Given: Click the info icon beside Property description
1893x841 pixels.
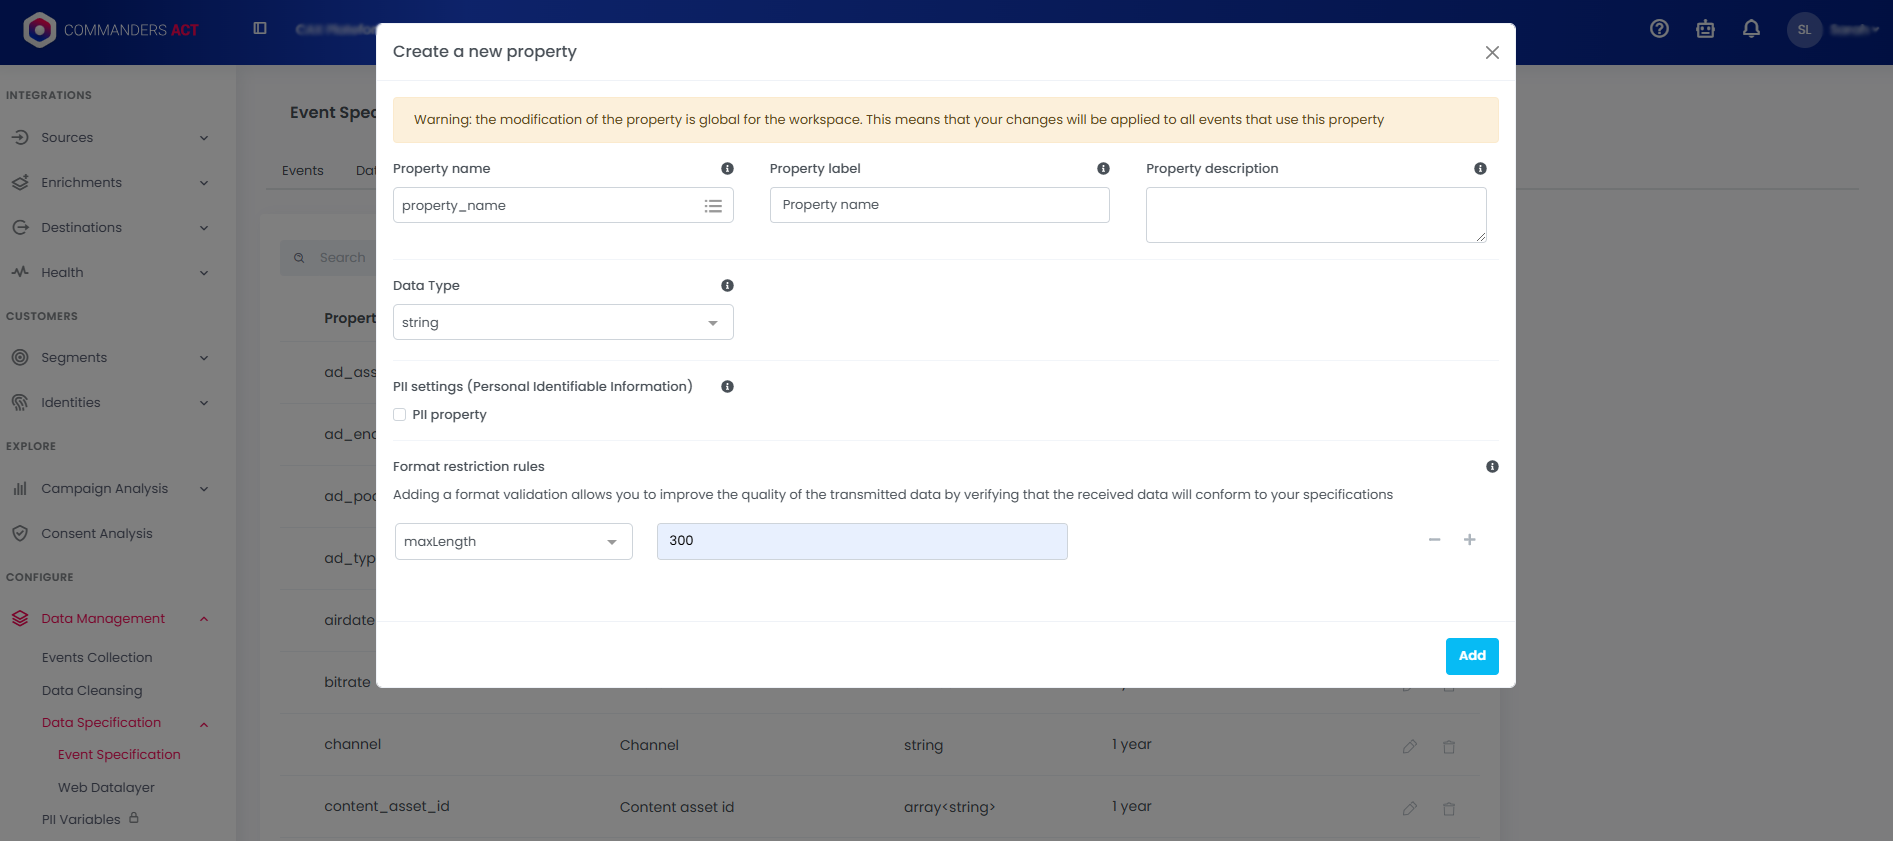Looking at the screenshot, I should [x=1480, y=169].
